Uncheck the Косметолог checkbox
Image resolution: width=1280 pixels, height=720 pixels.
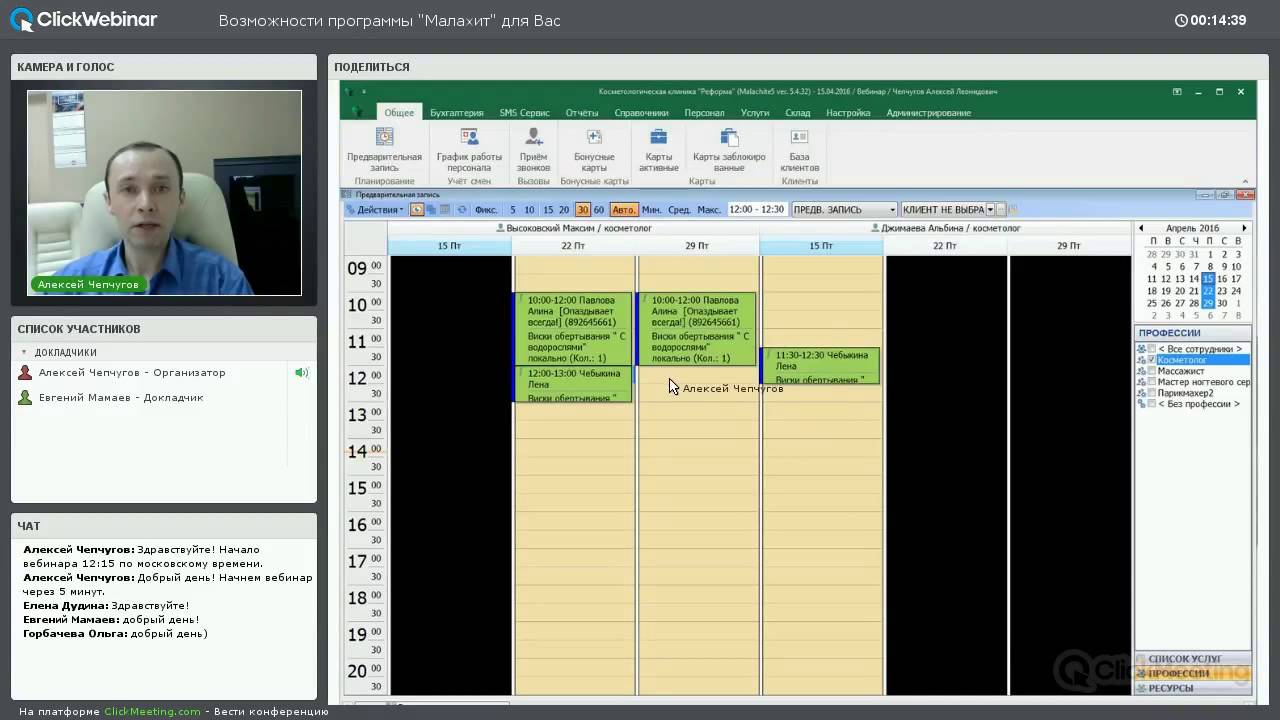pyautogui.click(x=1151, y=360)
